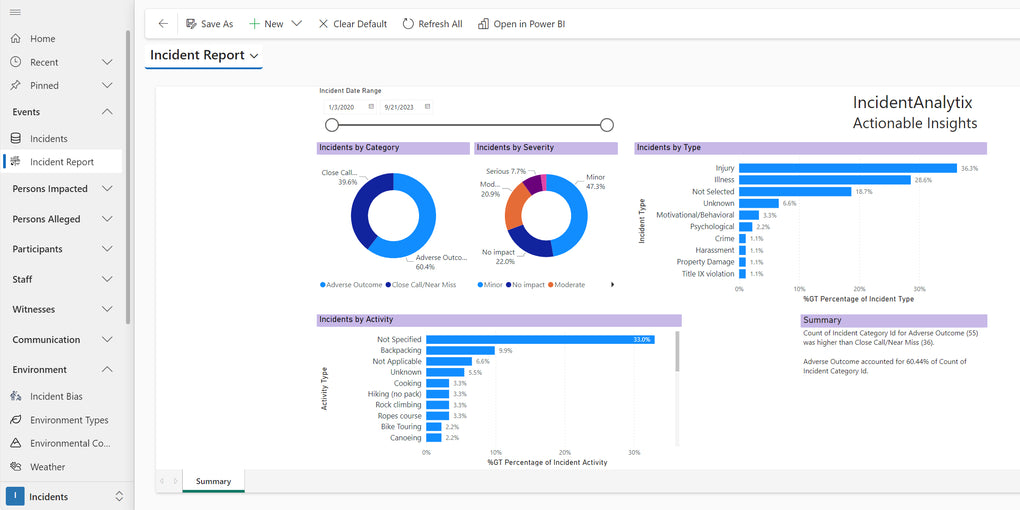Collapse the Events section
1020x510 pixels.
coord(107,112)
